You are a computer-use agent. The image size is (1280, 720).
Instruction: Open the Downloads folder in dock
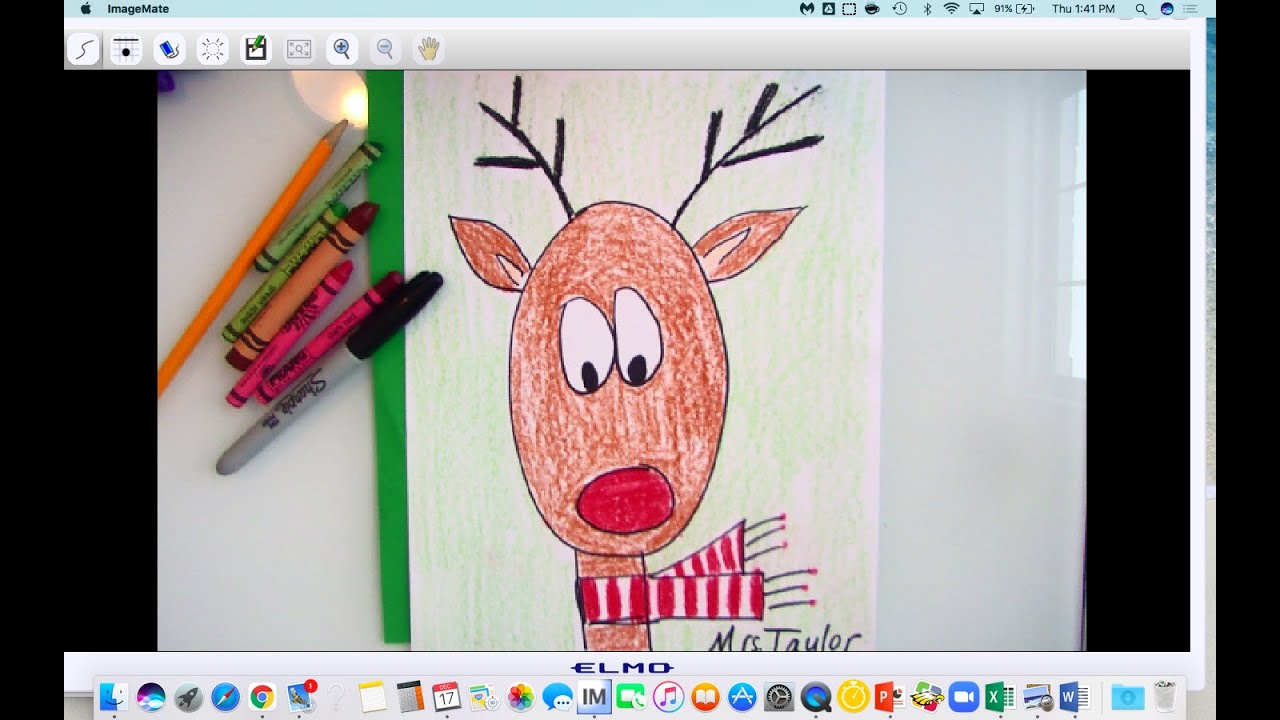(1128, 696)
